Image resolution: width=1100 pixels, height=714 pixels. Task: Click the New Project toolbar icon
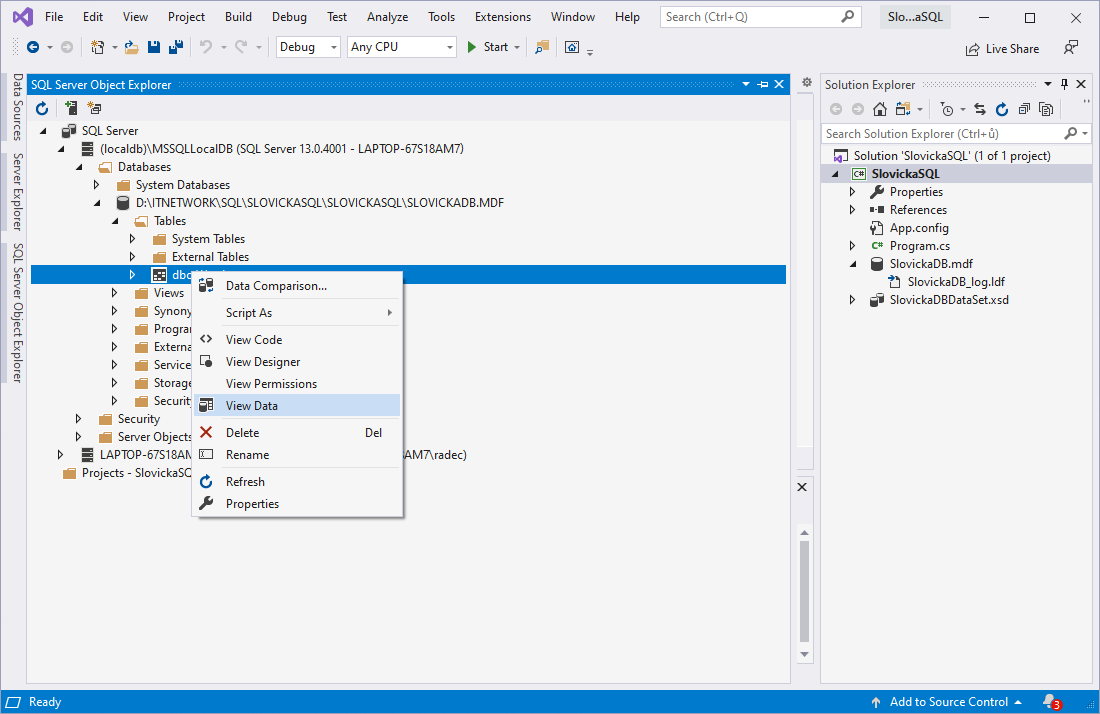click(98, 47)
